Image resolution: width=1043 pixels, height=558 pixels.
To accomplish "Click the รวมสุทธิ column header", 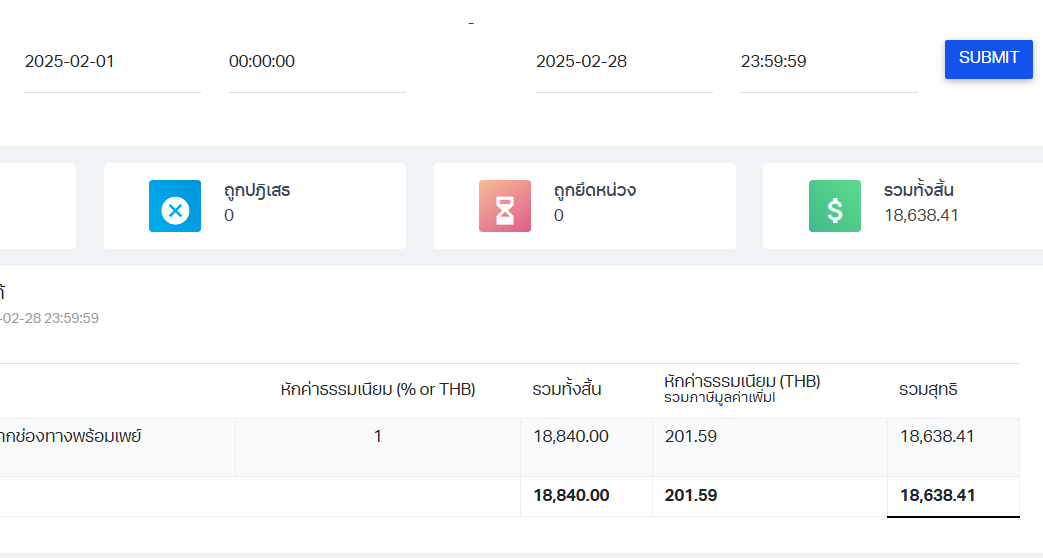I will [x=928, y=390].
